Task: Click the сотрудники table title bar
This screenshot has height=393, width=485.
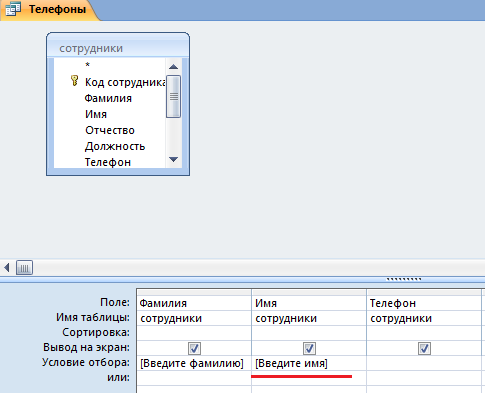Action: point(118,48)
